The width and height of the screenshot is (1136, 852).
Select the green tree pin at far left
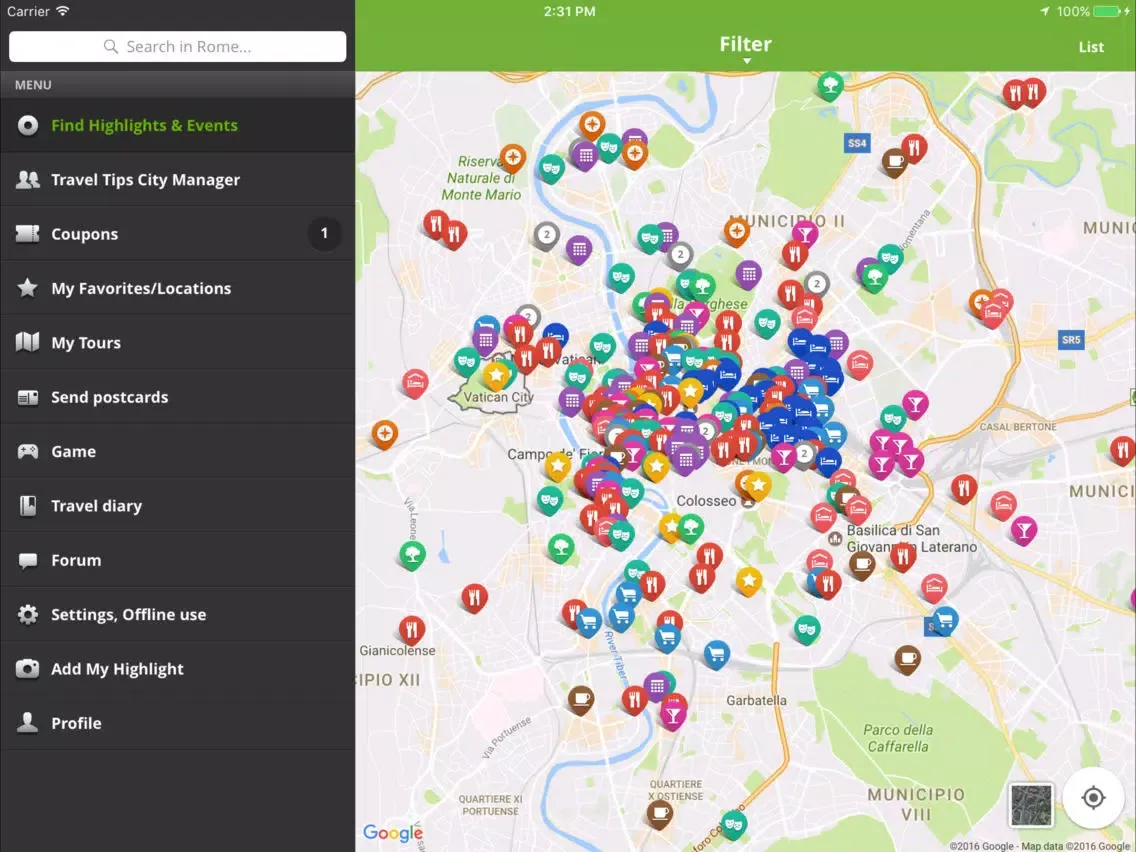pos(412,555)
